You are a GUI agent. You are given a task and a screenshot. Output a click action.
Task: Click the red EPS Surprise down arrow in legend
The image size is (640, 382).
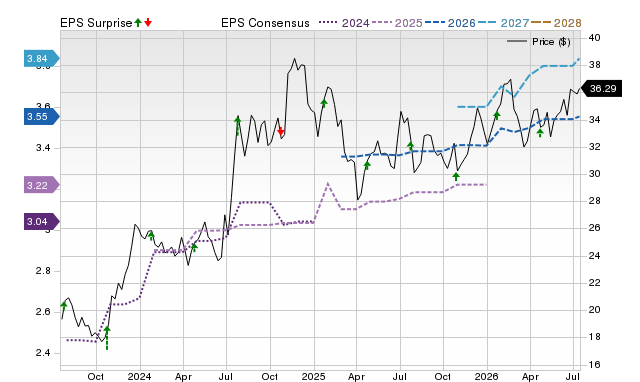pos(148,22)
